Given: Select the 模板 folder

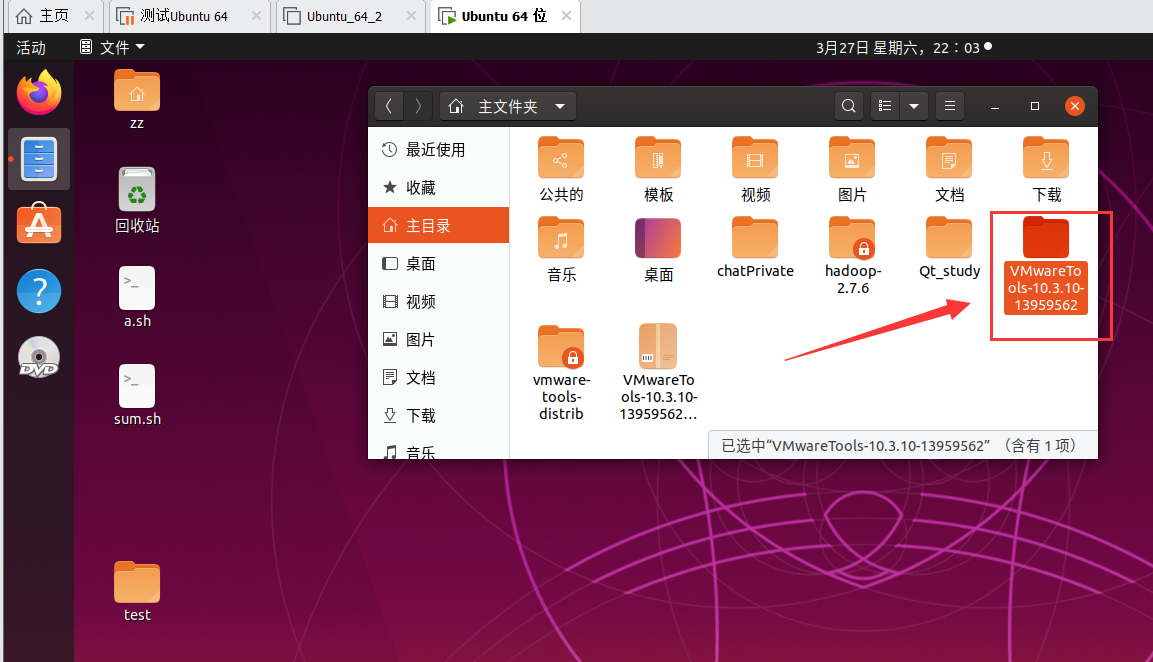Looking at the screenshot, I should 658,170.
